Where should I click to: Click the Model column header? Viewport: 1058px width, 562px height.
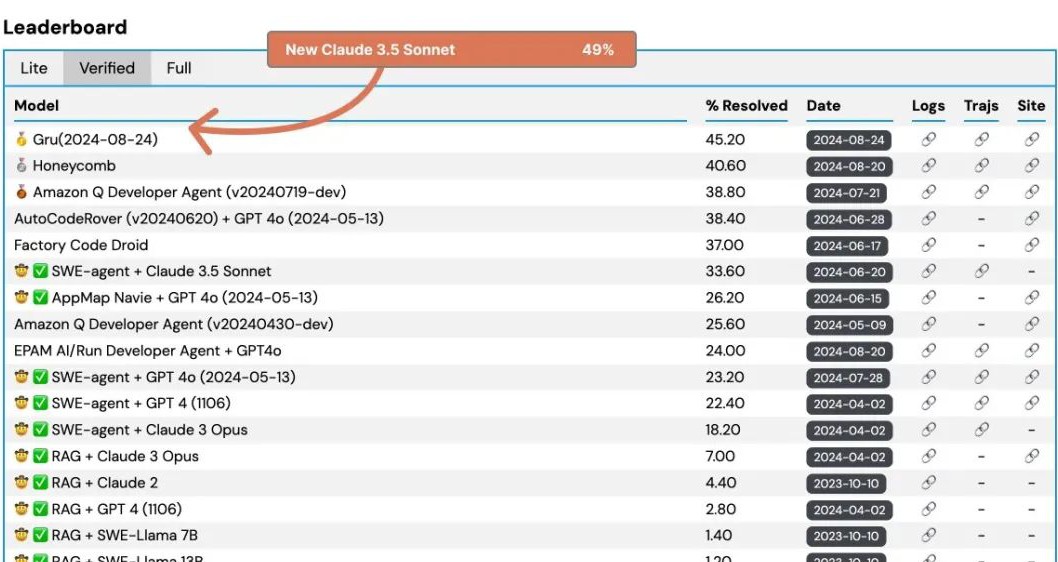pyautogui.click(x=36, y=106)
